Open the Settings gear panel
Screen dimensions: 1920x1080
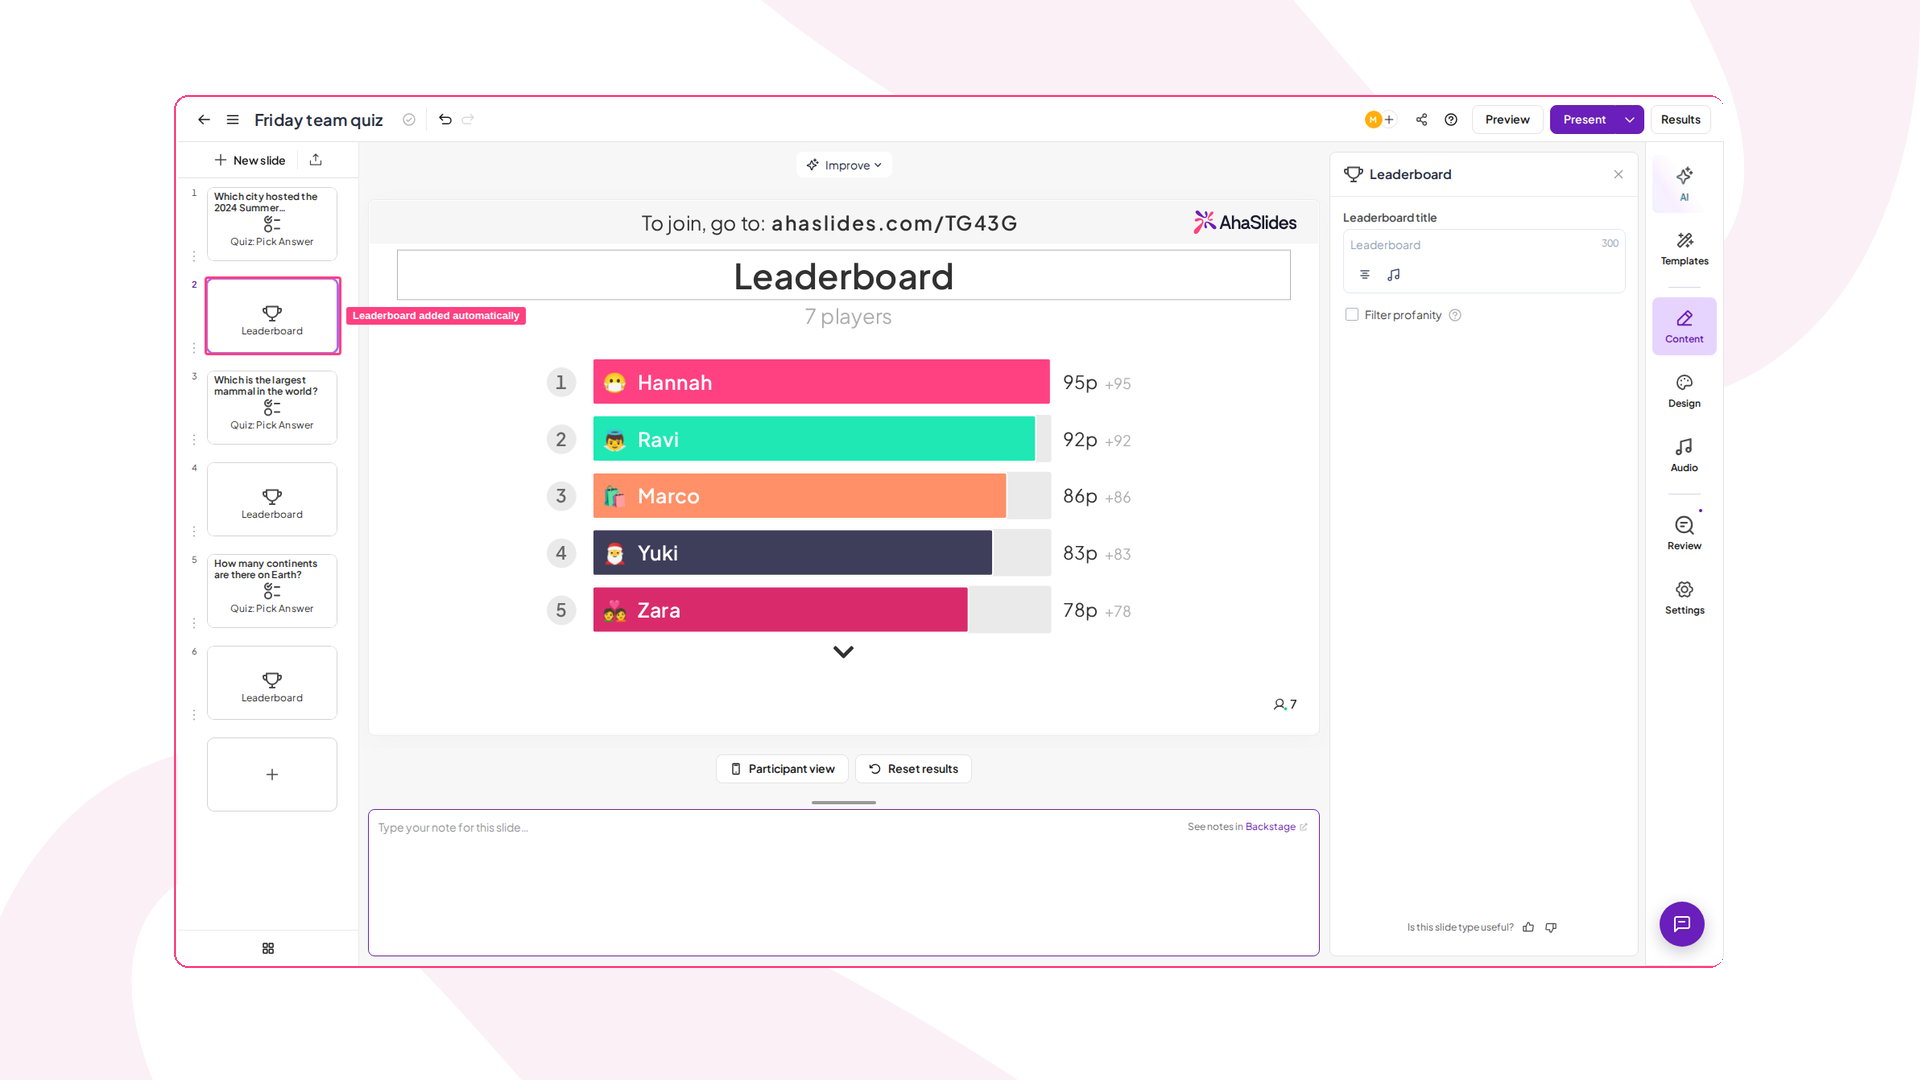coord(1684,597)
